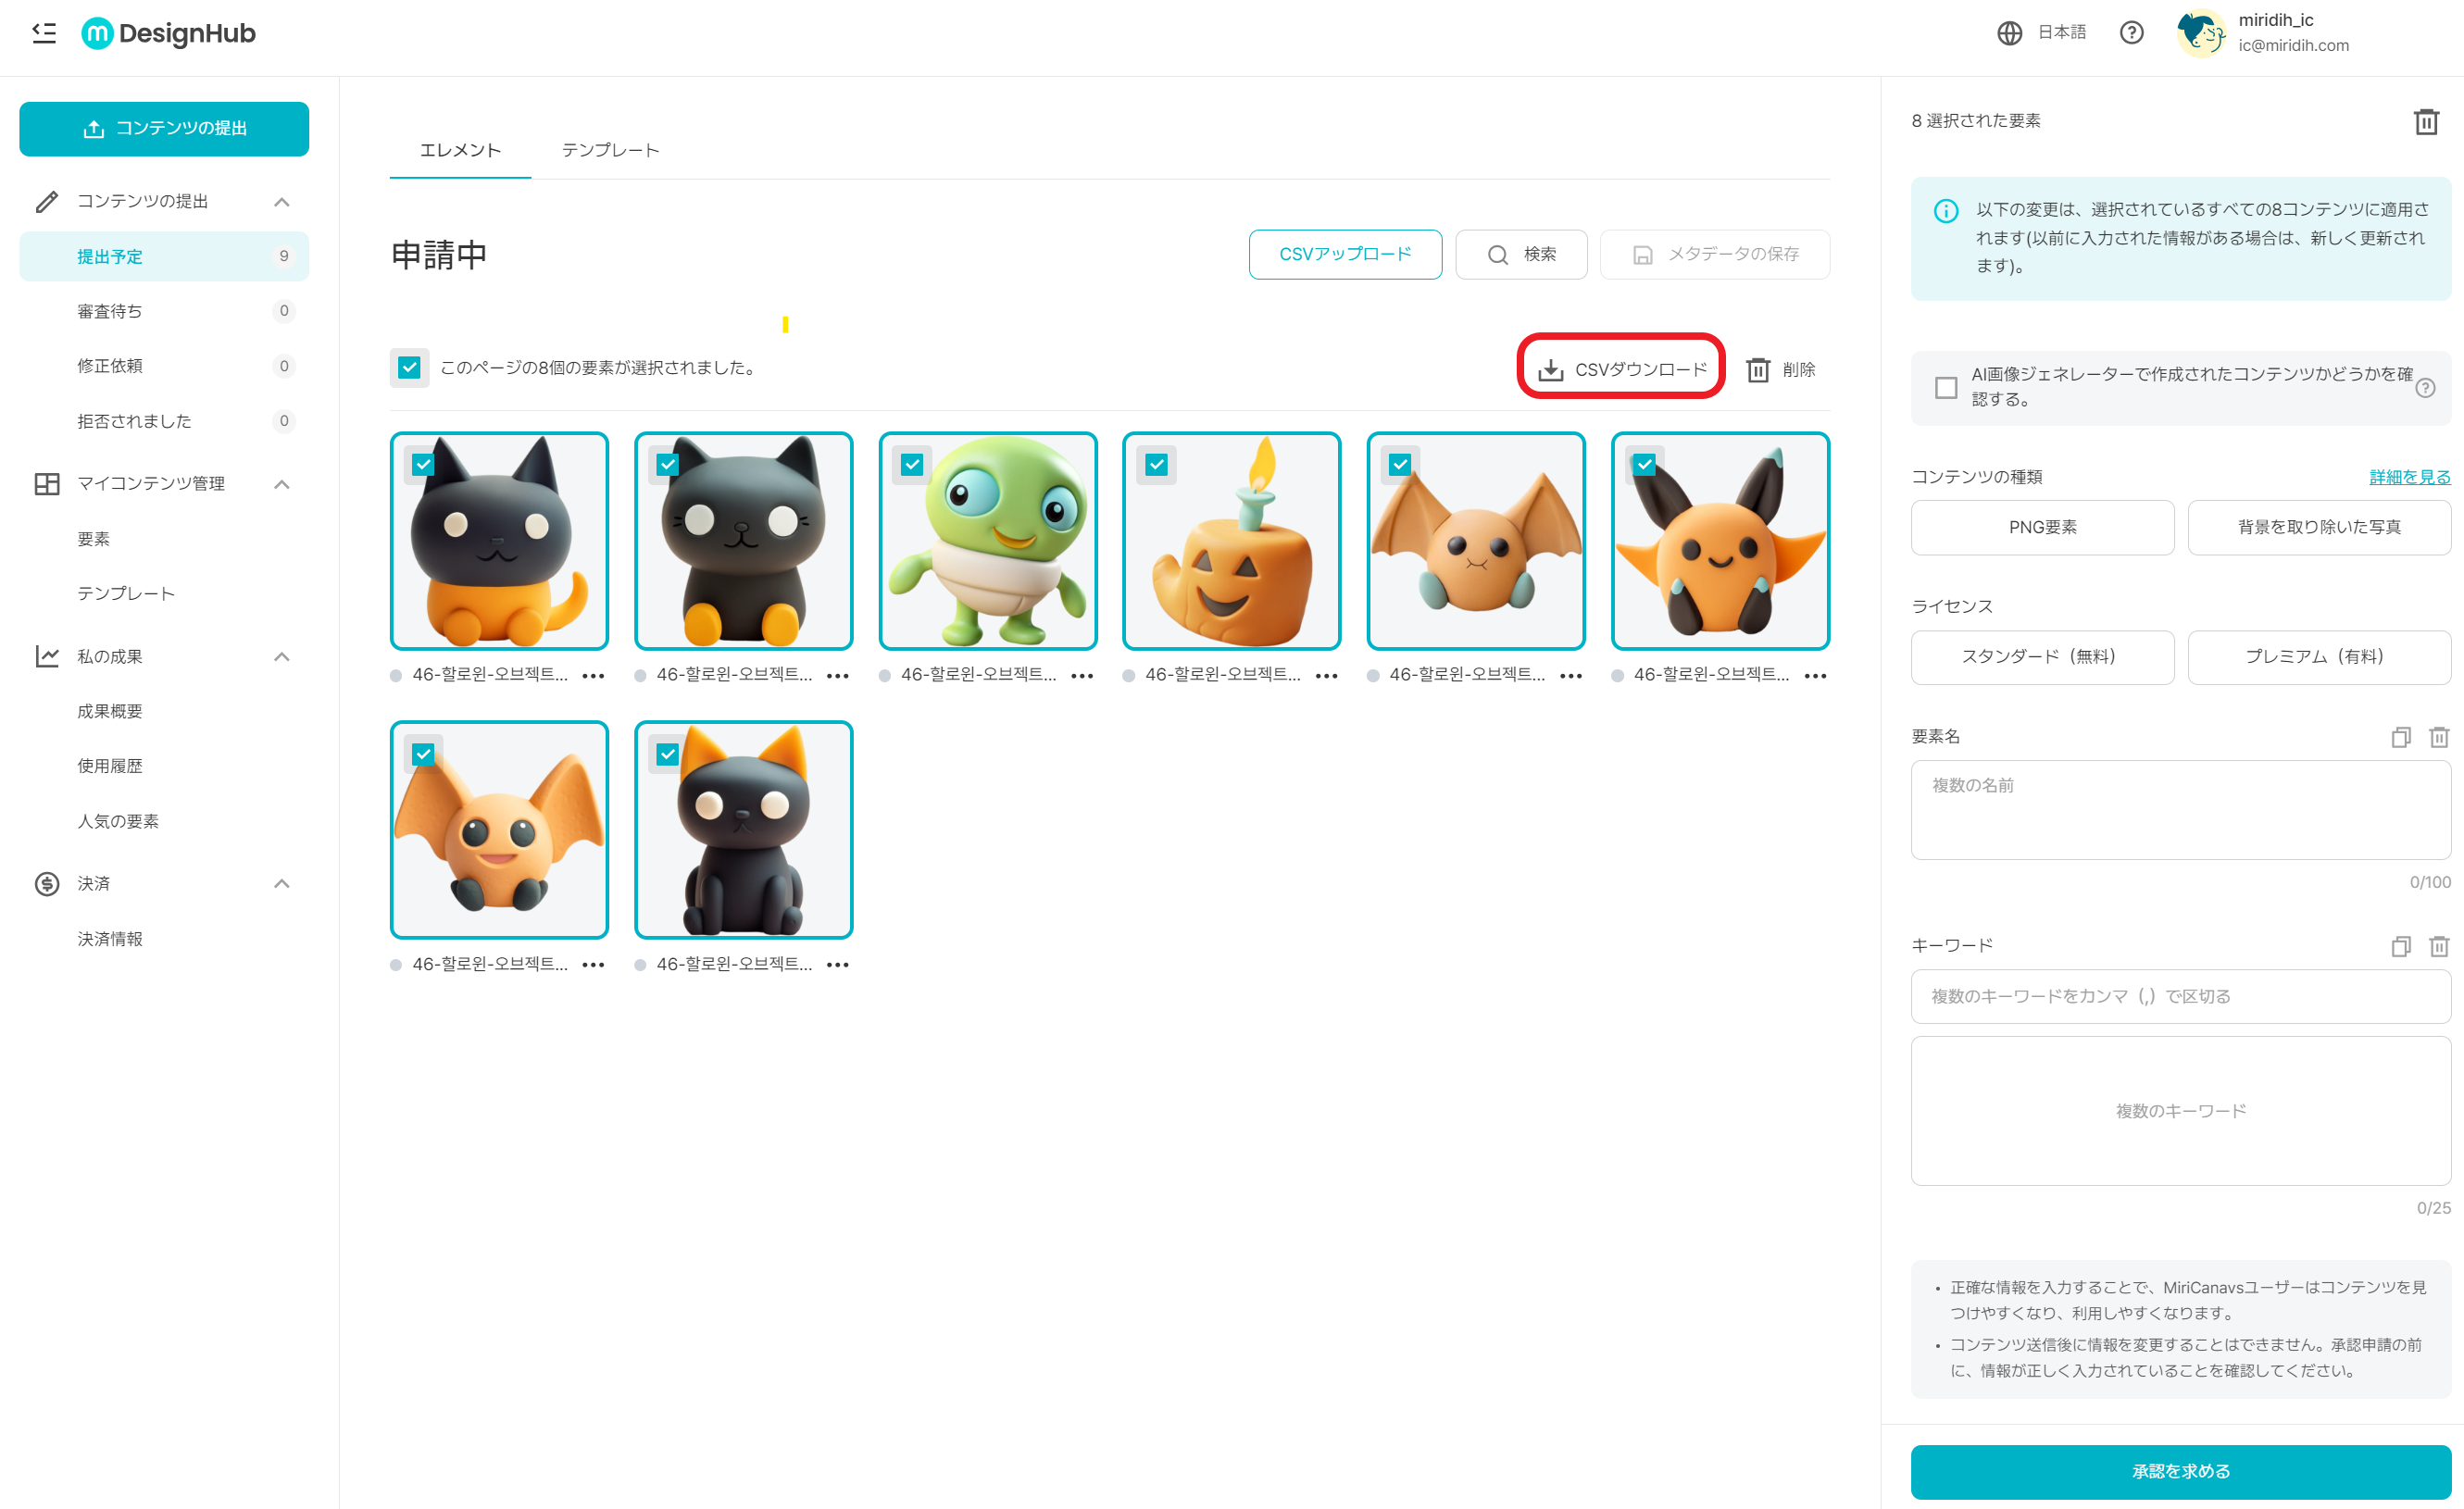Clear keywords using trash icon
The image size is (2464, 1509).
(x=2438, y=946)
